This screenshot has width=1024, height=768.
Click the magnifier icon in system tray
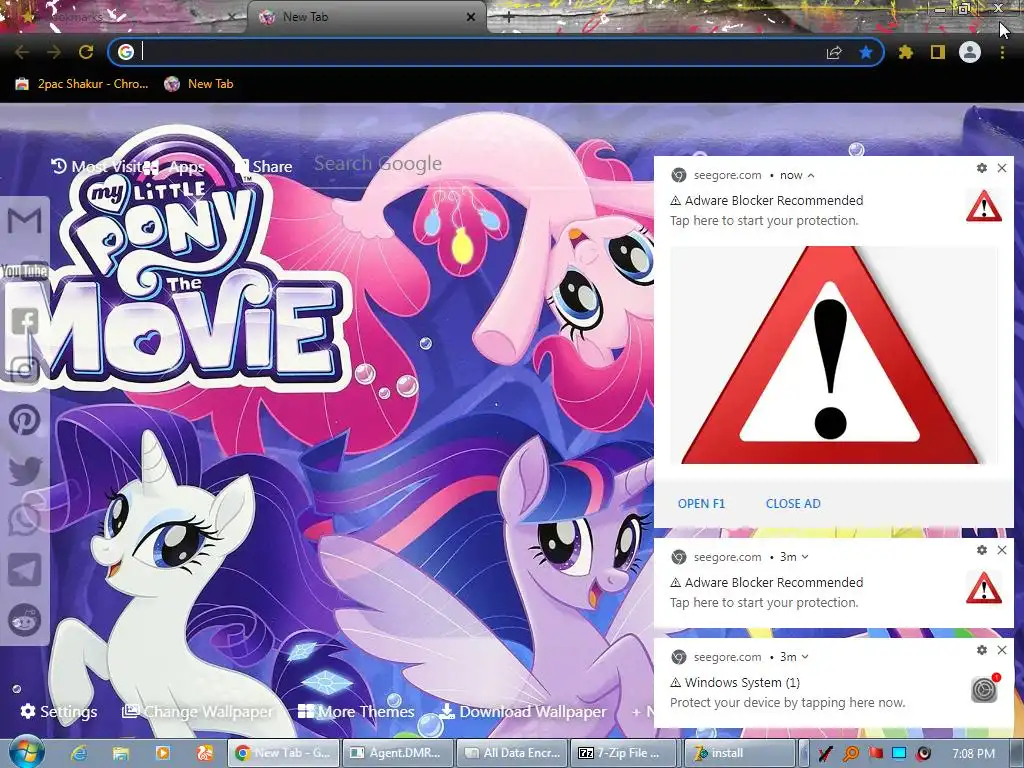(x=851, y=754)
